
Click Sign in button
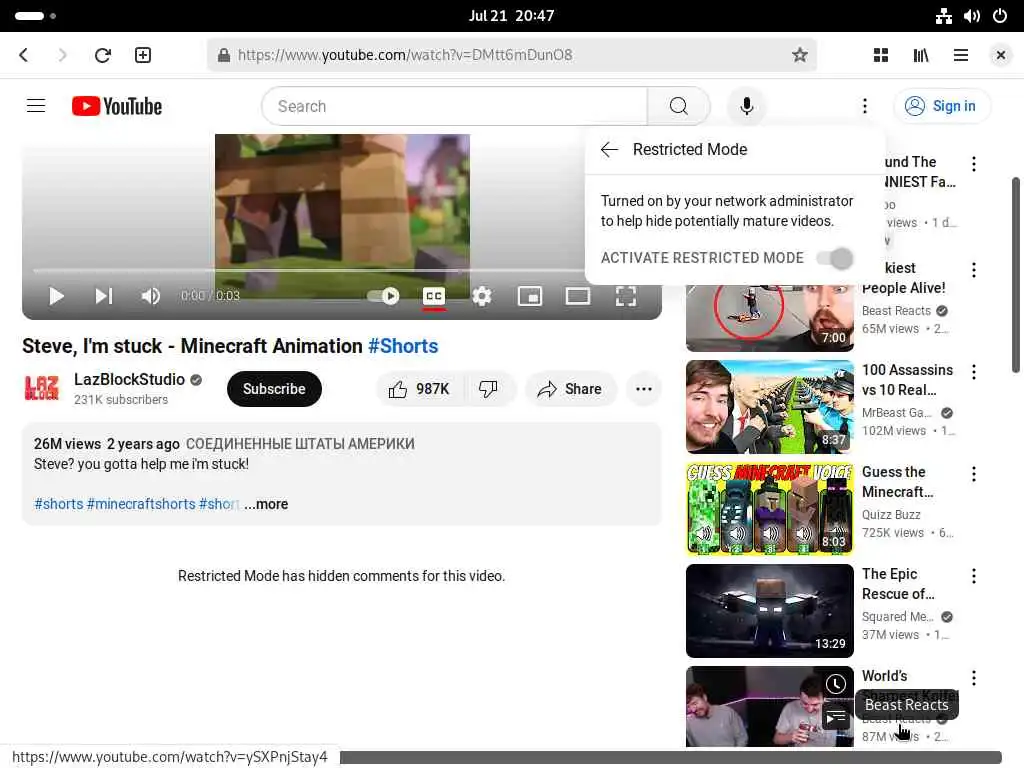[942, 106]
